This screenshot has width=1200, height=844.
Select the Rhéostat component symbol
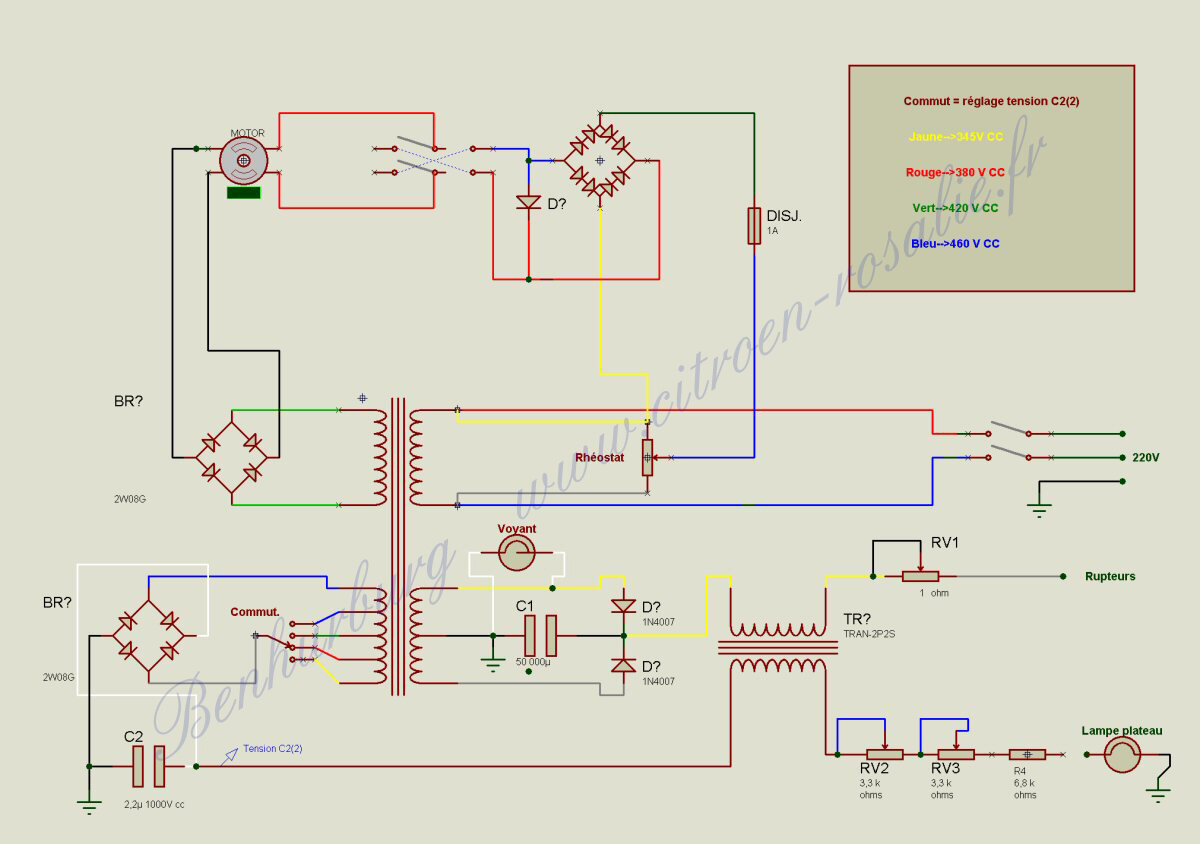648,458
